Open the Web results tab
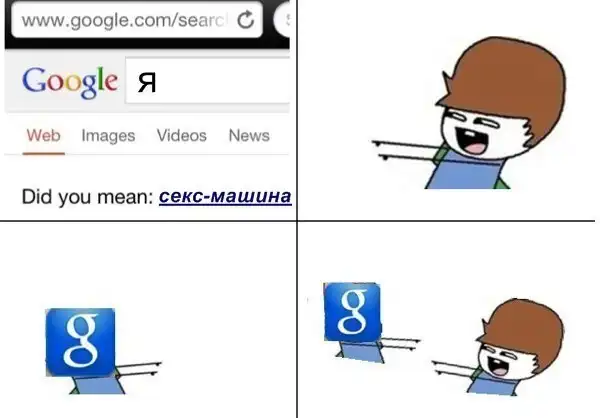Viewport: 600px width, 418px height. (44, 136)
